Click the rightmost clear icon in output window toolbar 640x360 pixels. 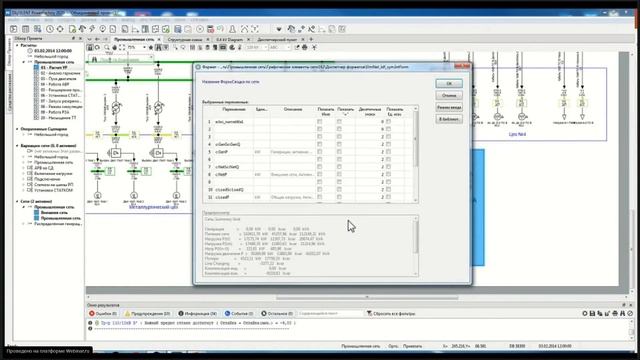pyautogui.click(x=630, y=313)
